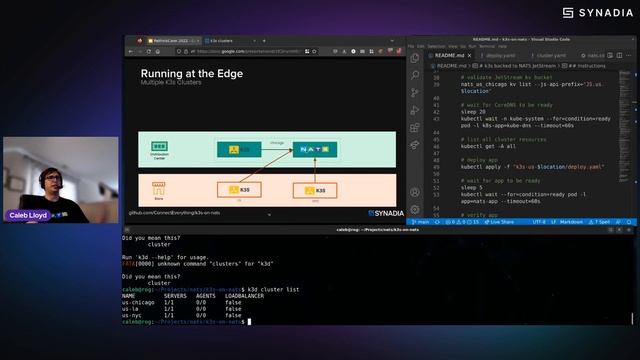The height and width of the screenshot is (360, 640).
Task: Click 'us-chicago' row in terminal output
Action: click(182, 302)
